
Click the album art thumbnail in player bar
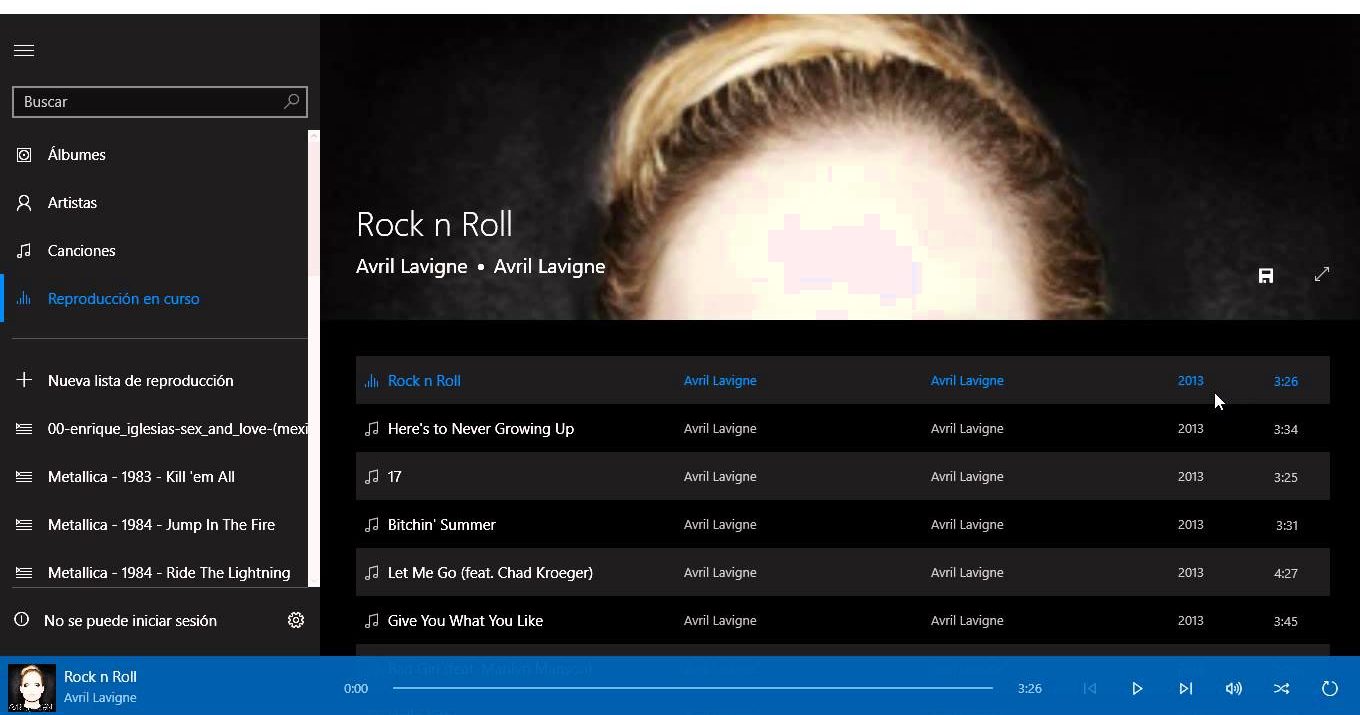pyautogui.click(x=32, y=687)
